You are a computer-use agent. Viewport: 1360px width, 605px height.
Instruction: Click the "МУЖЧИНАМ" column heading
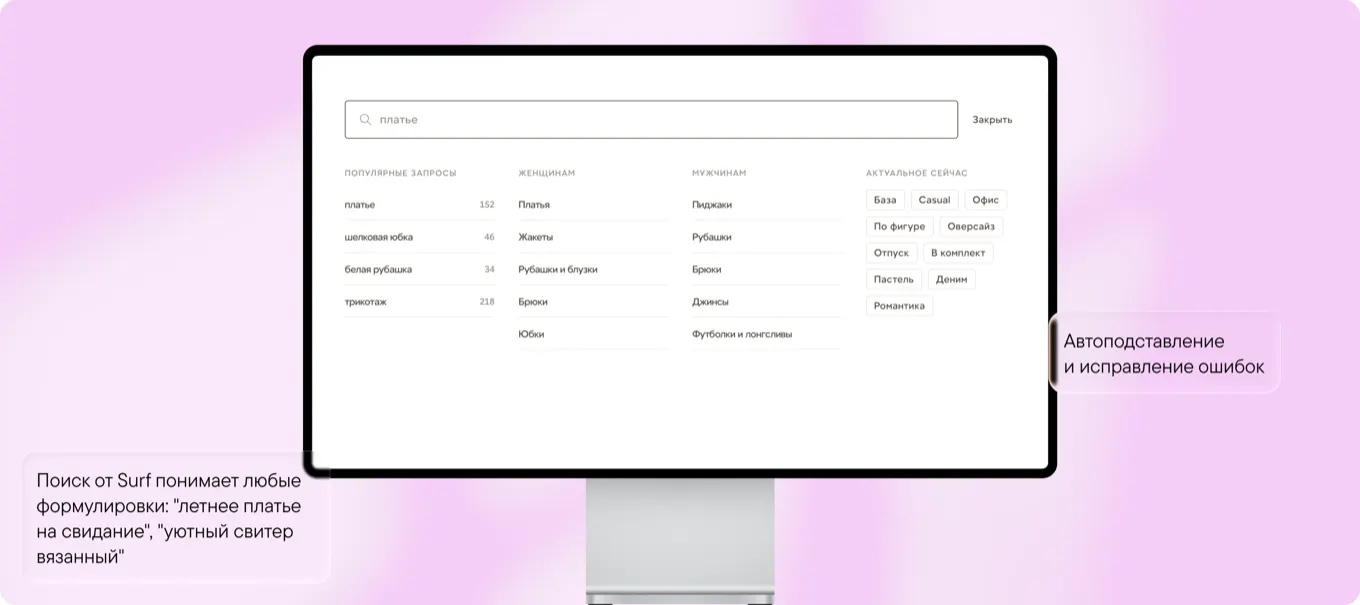coord(719,173)
